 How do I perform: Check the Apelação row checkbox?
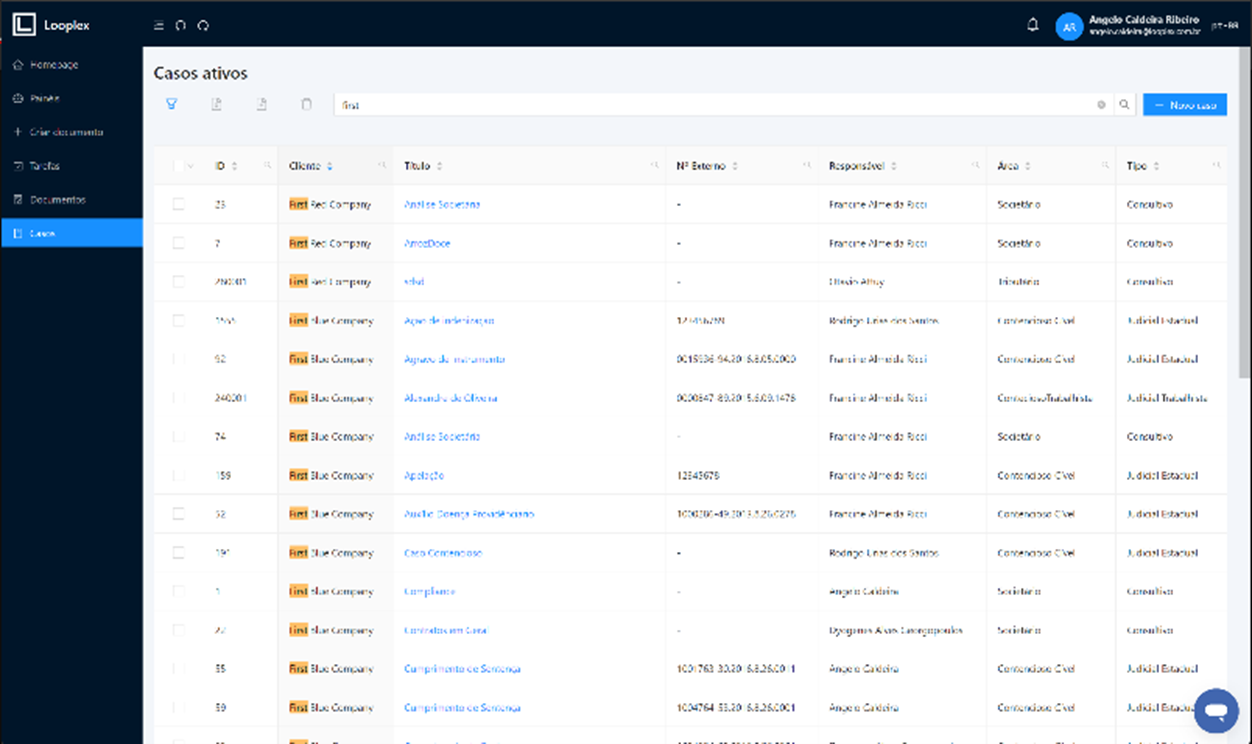coord(178,475)
